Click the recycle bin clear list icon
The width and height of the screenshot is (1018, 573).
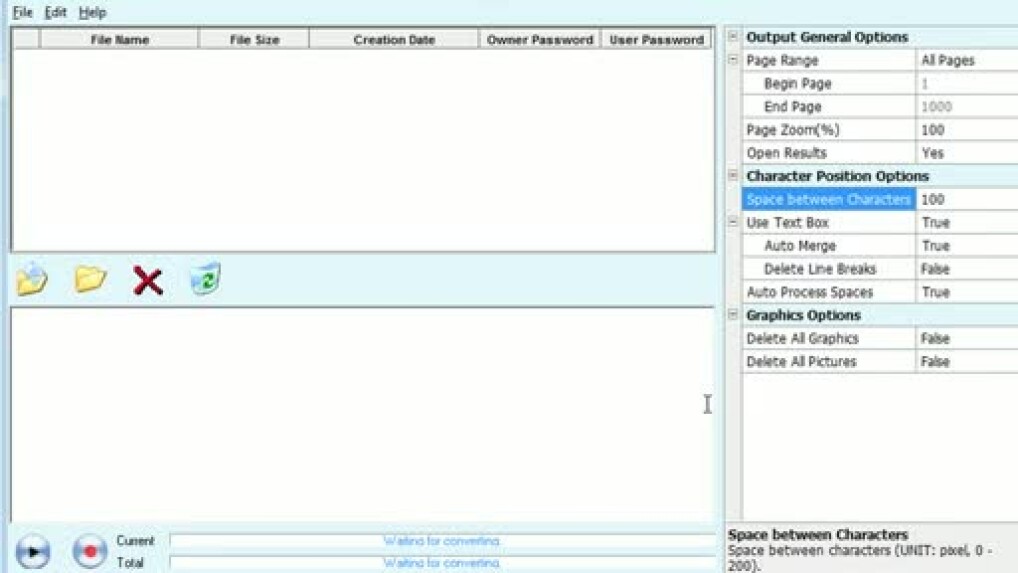click(x=205, y=279)
